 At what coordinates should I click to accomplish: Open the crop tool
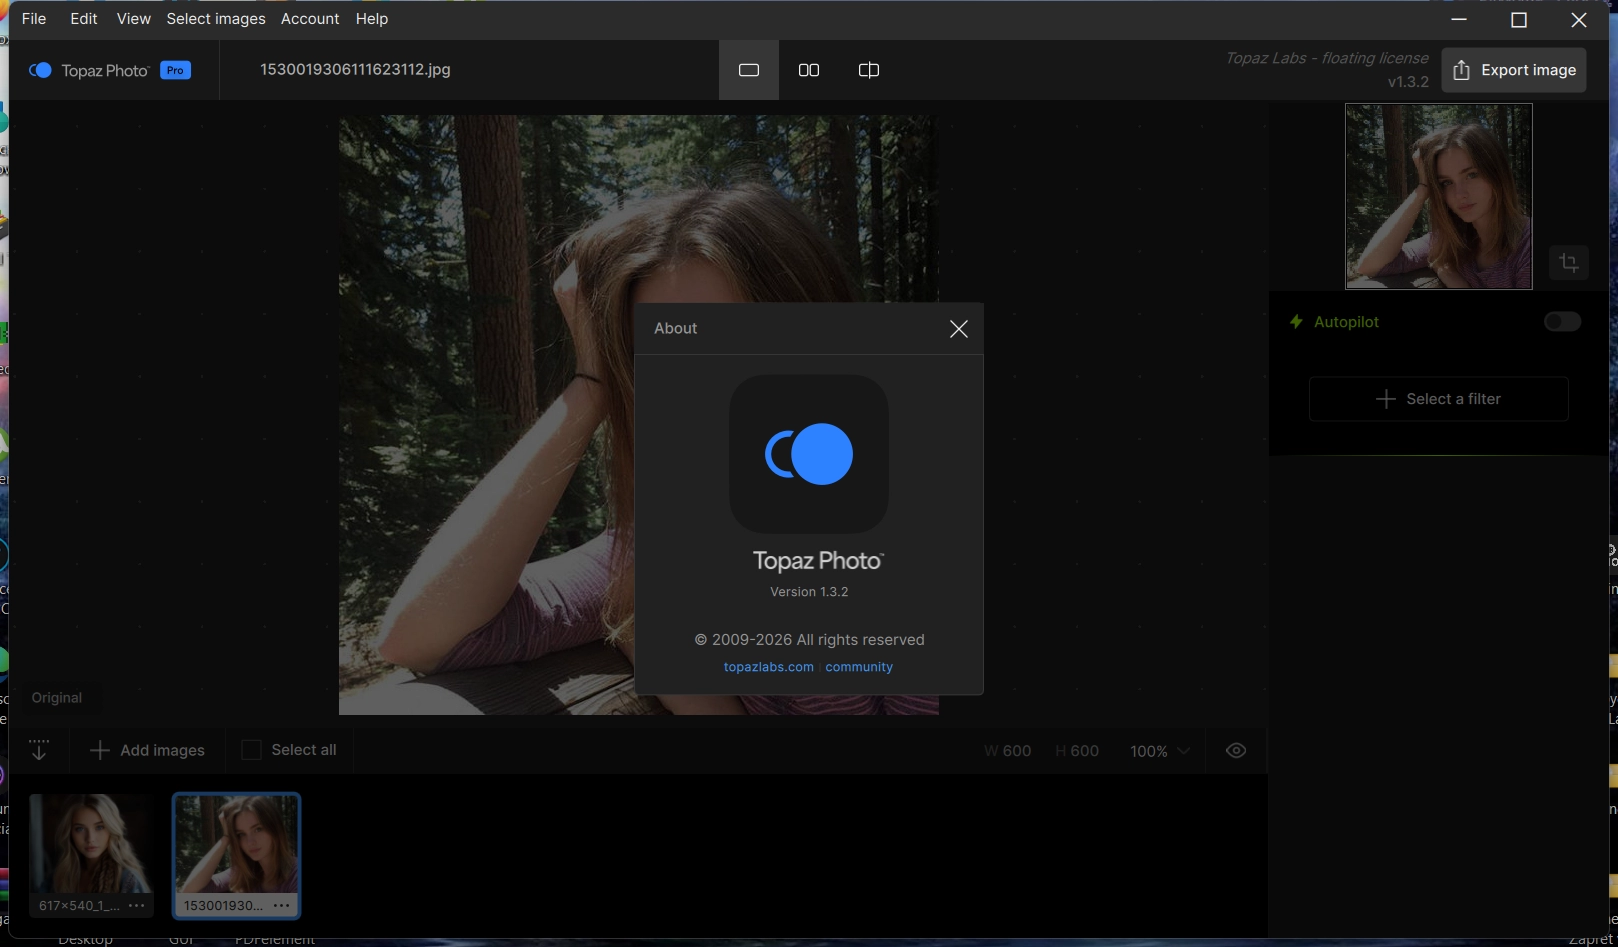tap(1568, 263)
